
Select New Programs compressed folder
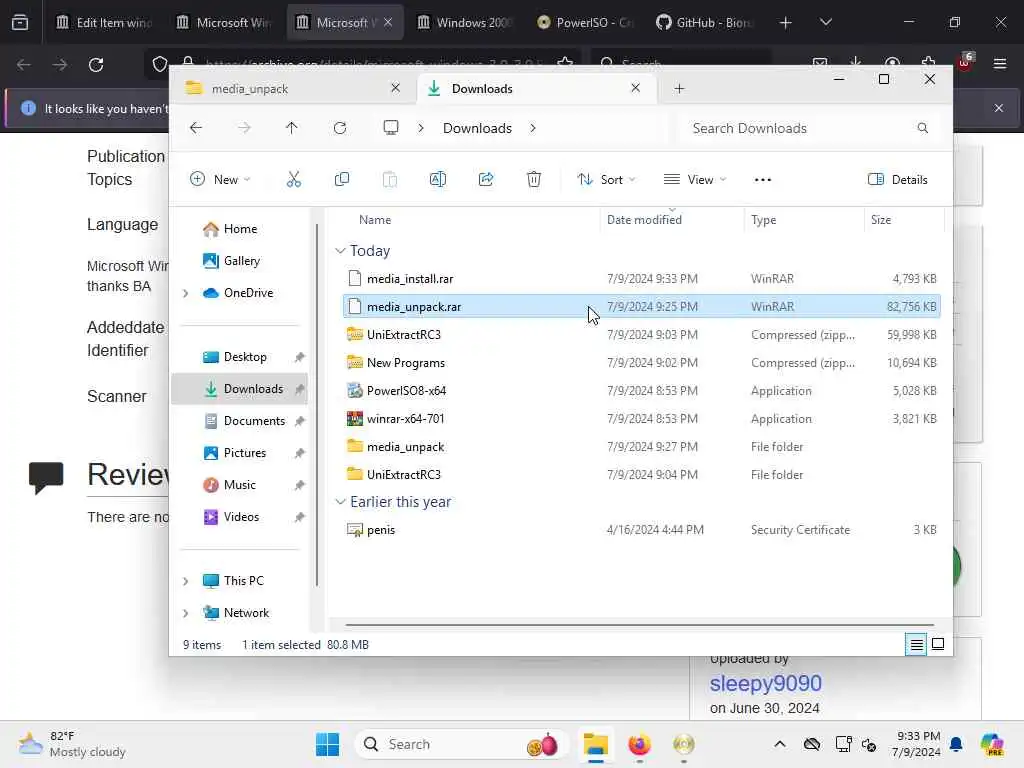click(642, 363)
